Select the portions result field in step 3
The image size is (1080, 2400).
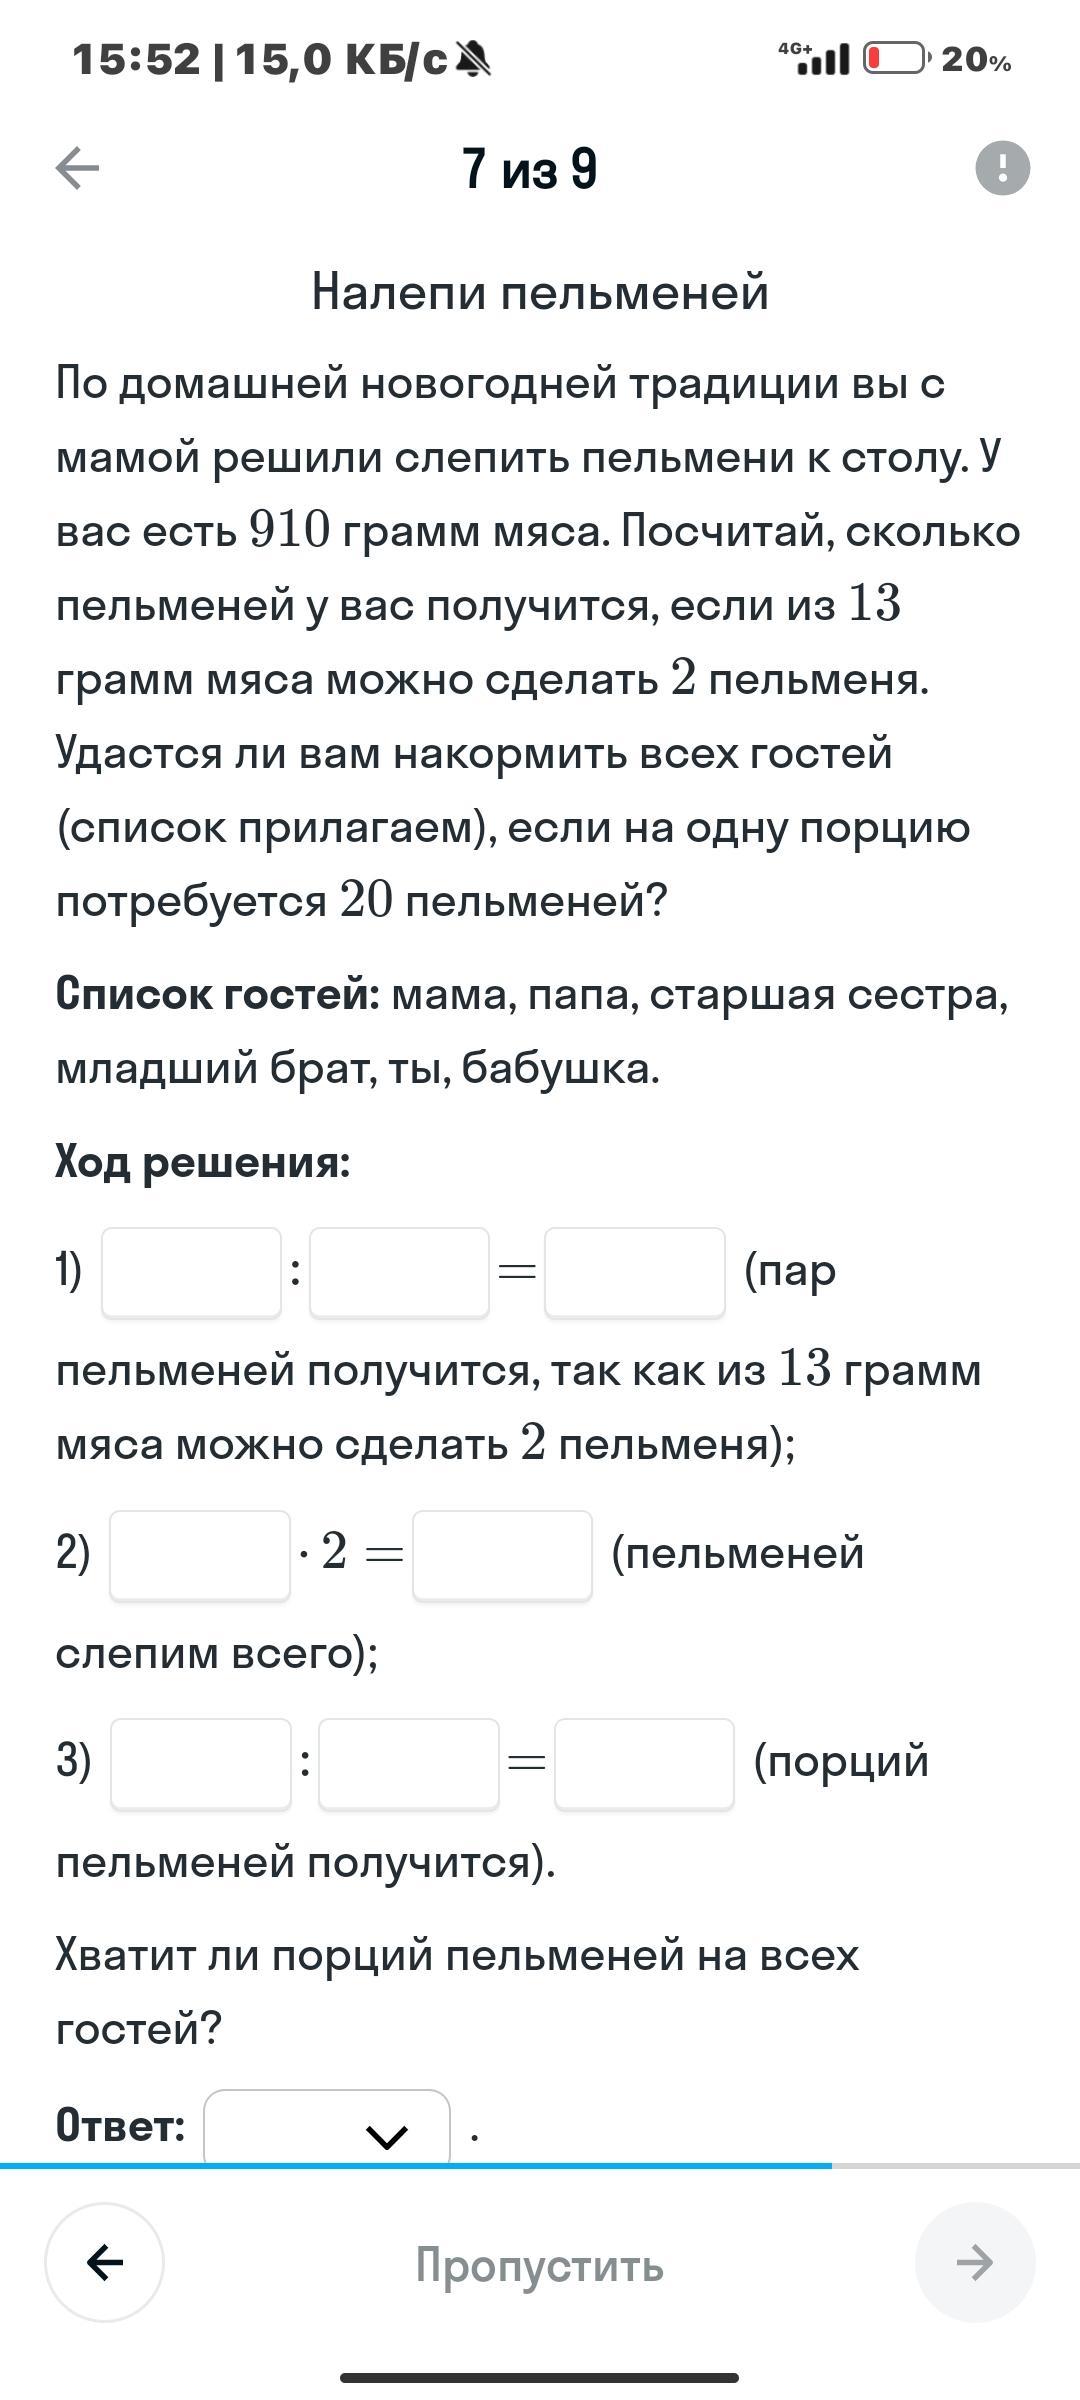click(644, 1764)
